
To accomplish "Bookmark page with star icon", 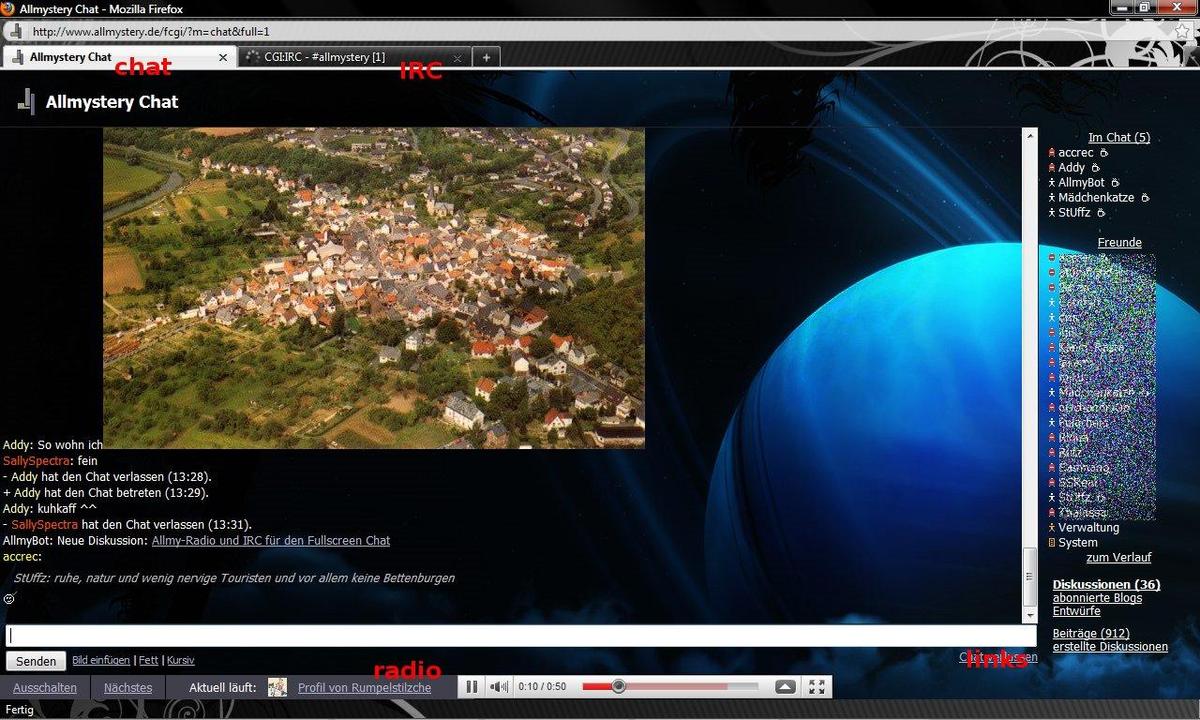I will [1182, 31].
